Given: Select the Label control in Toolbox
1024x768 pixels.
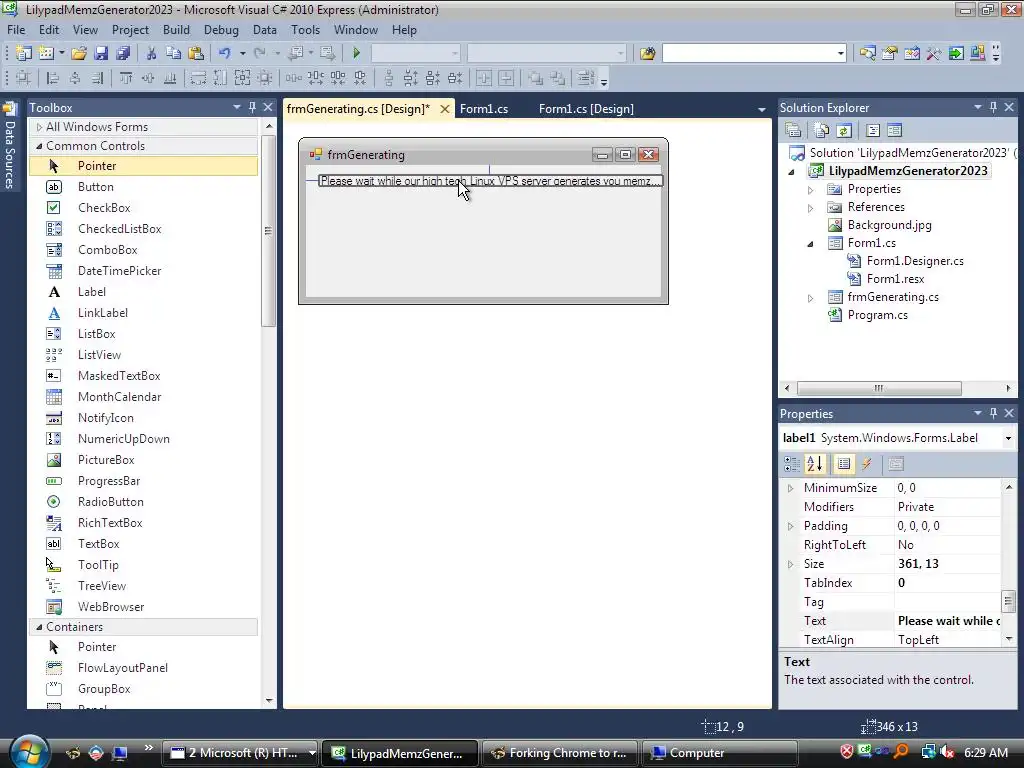Looking at the screenshot, I should [x=91, y=292].
